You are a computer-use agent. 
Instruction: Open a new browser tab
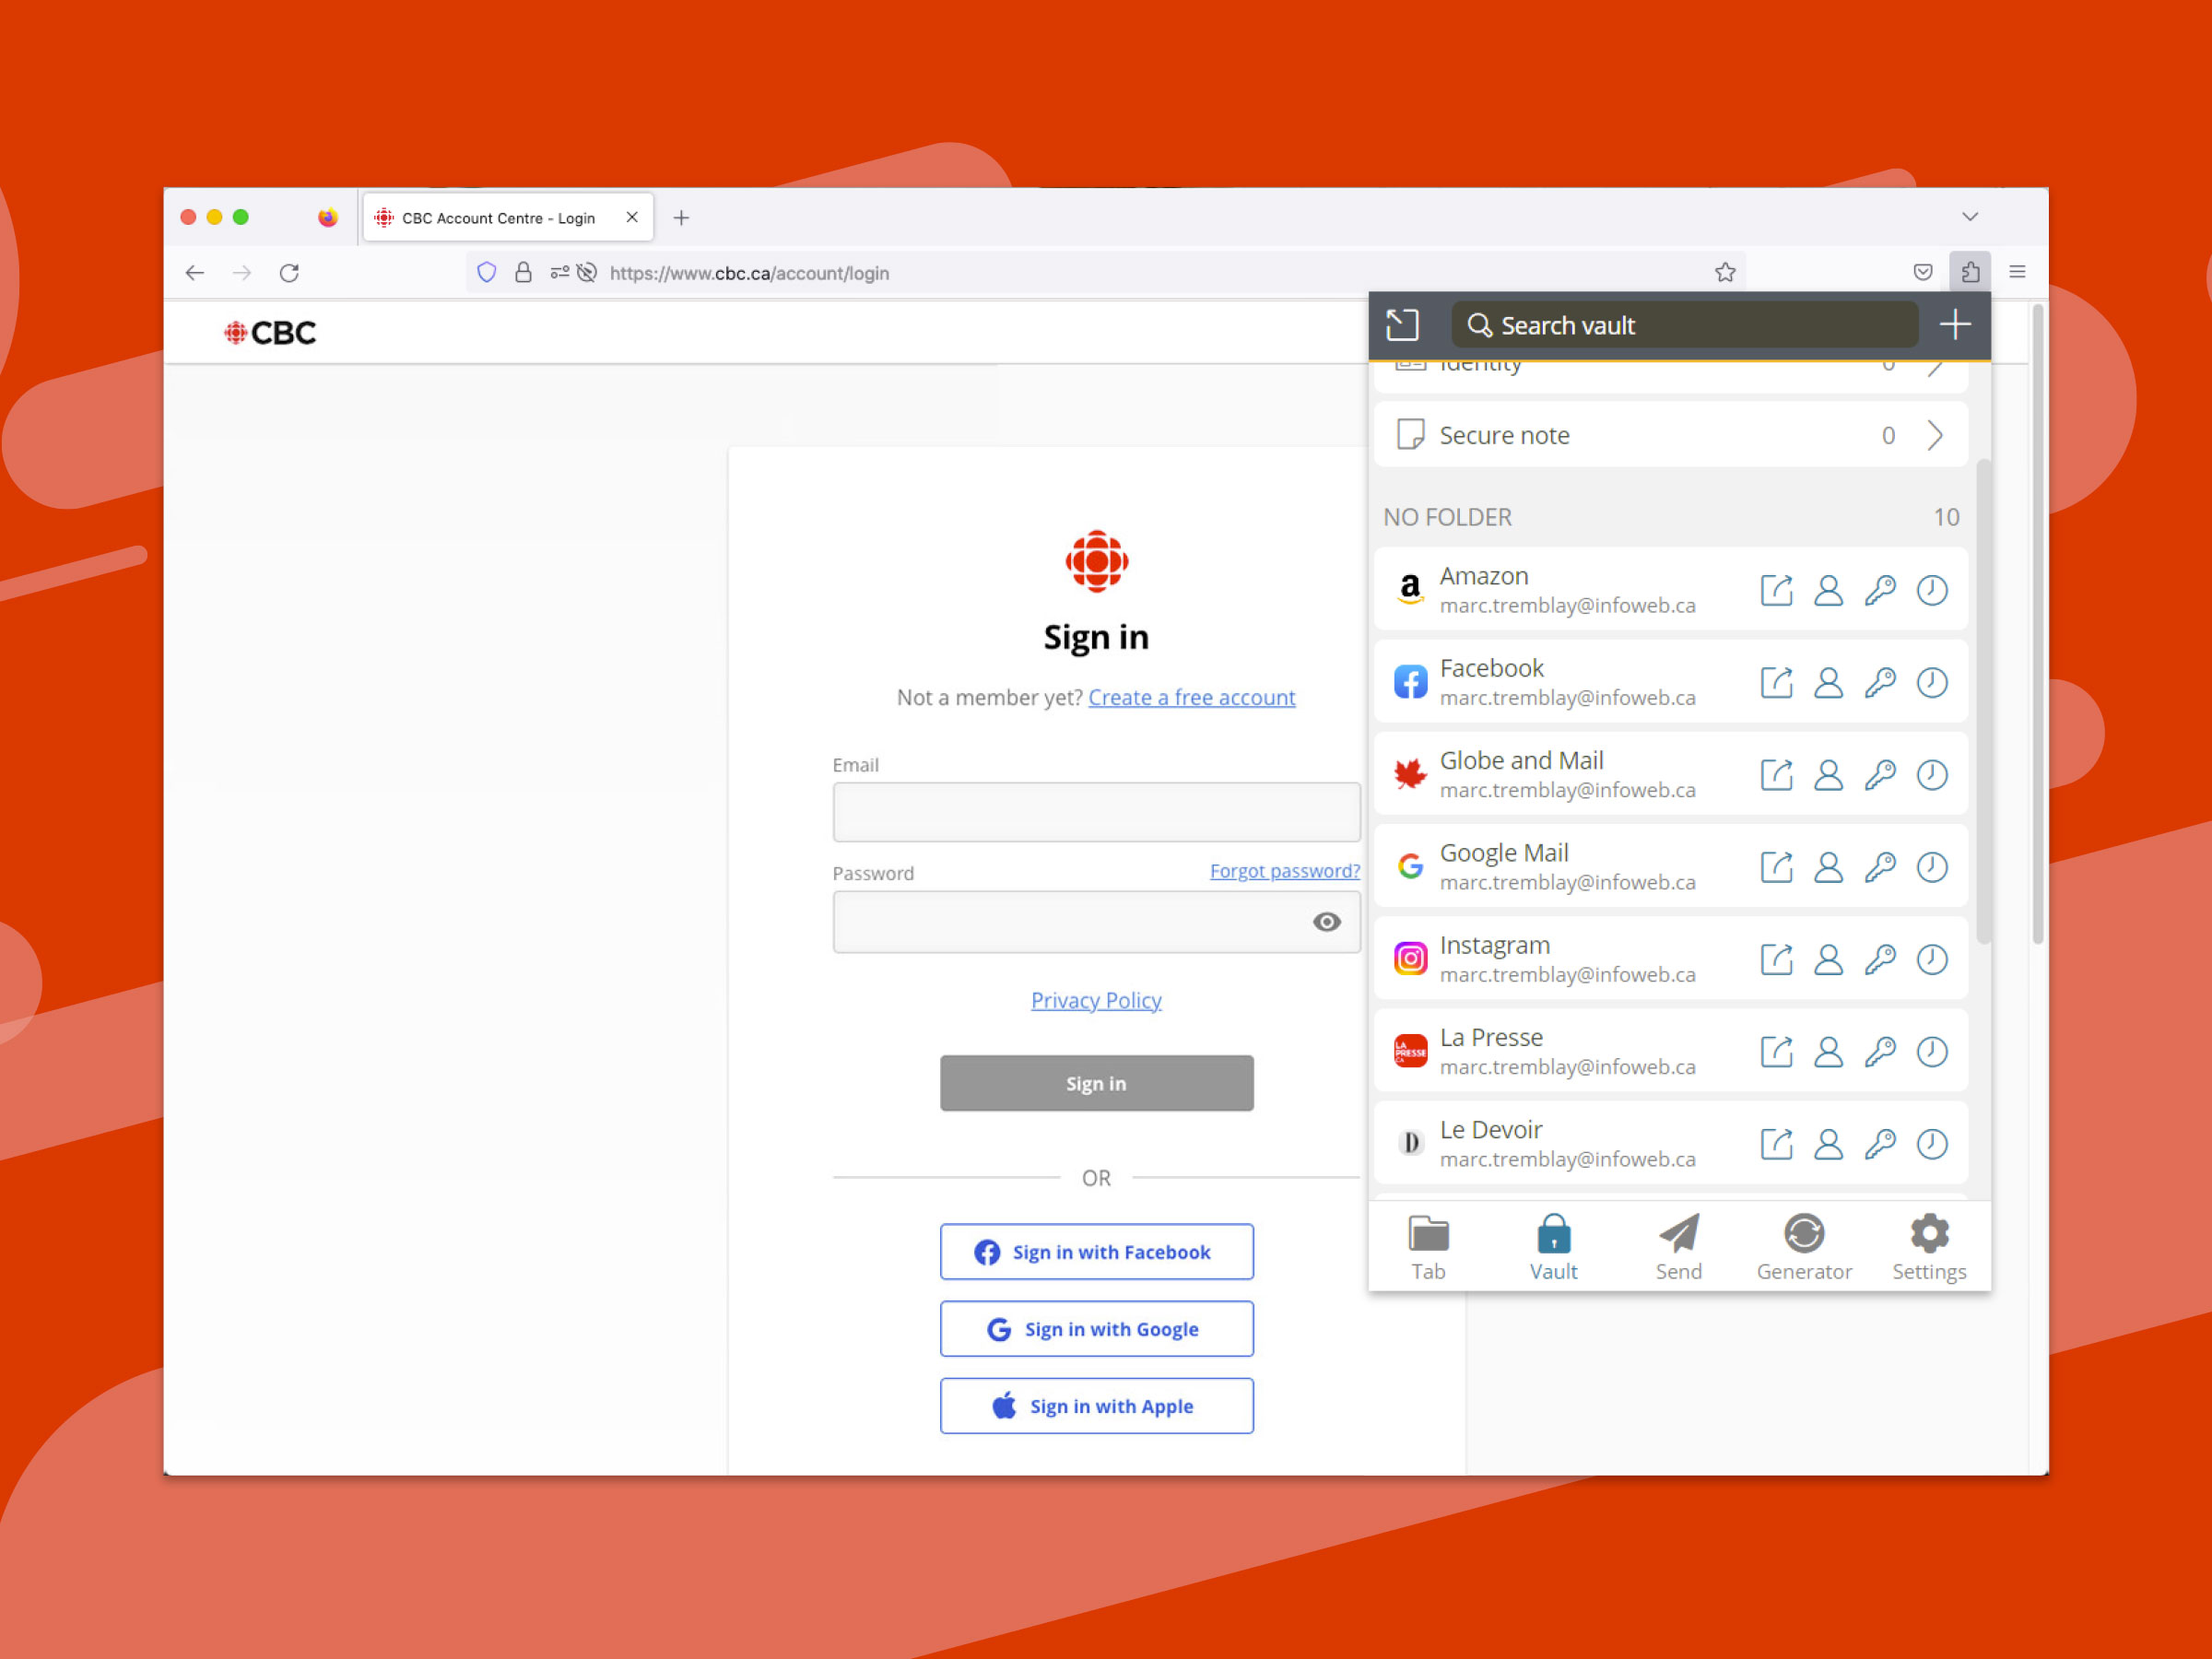pyautogui.click(x=681, y=218)
